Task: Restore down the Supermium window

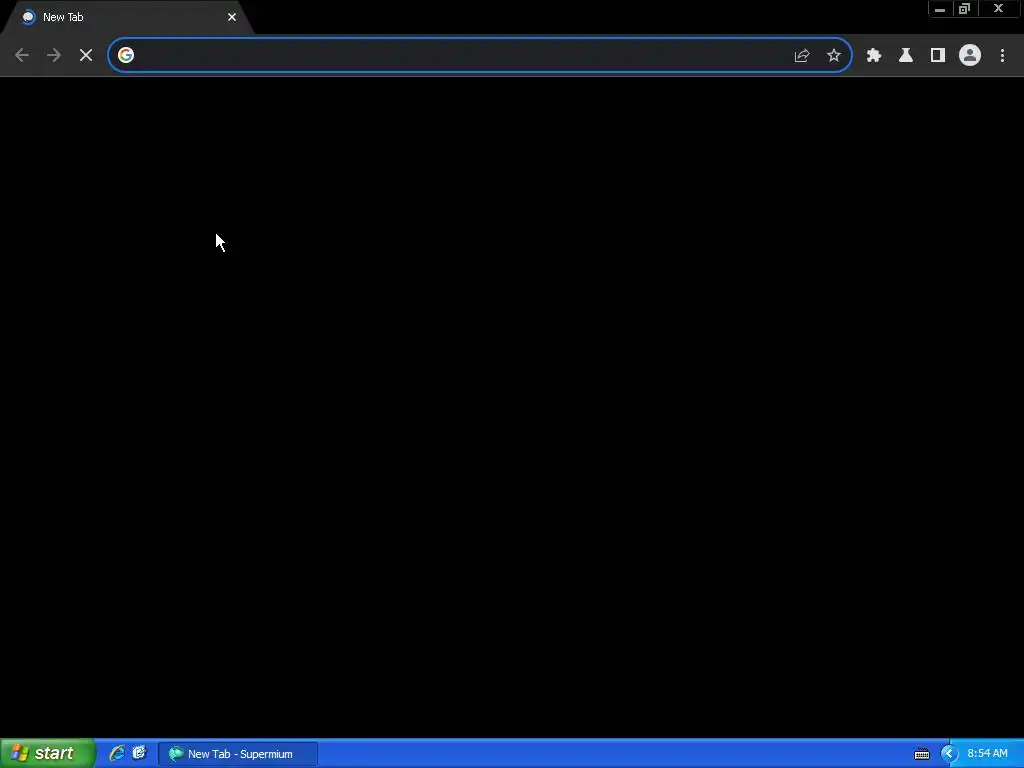Action: (x=964, y=9)
